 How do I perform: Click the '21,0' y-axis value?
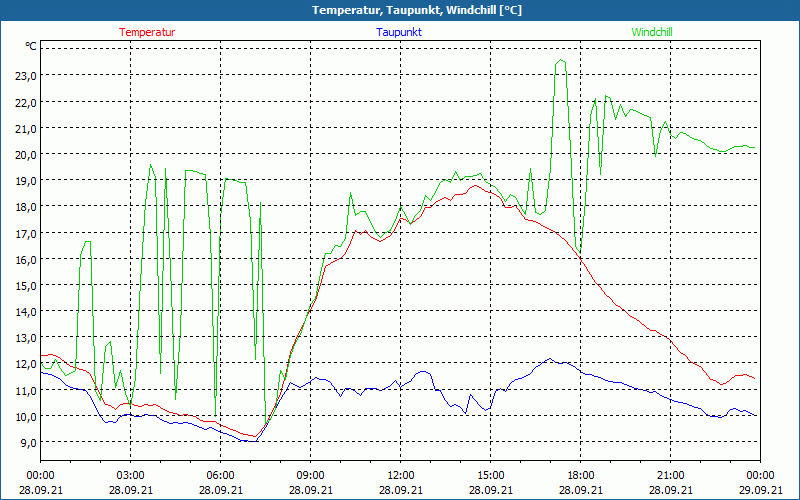click(26, 128)
